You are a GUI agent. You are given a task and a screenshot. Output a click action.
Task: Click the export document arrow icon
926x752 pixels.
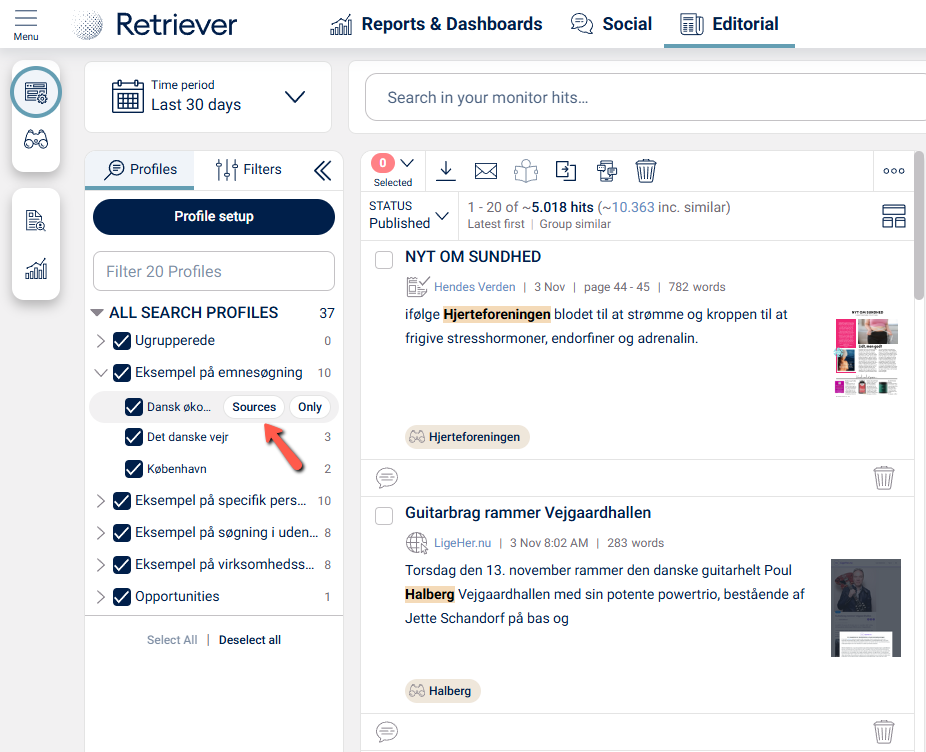tap(566, 171)
